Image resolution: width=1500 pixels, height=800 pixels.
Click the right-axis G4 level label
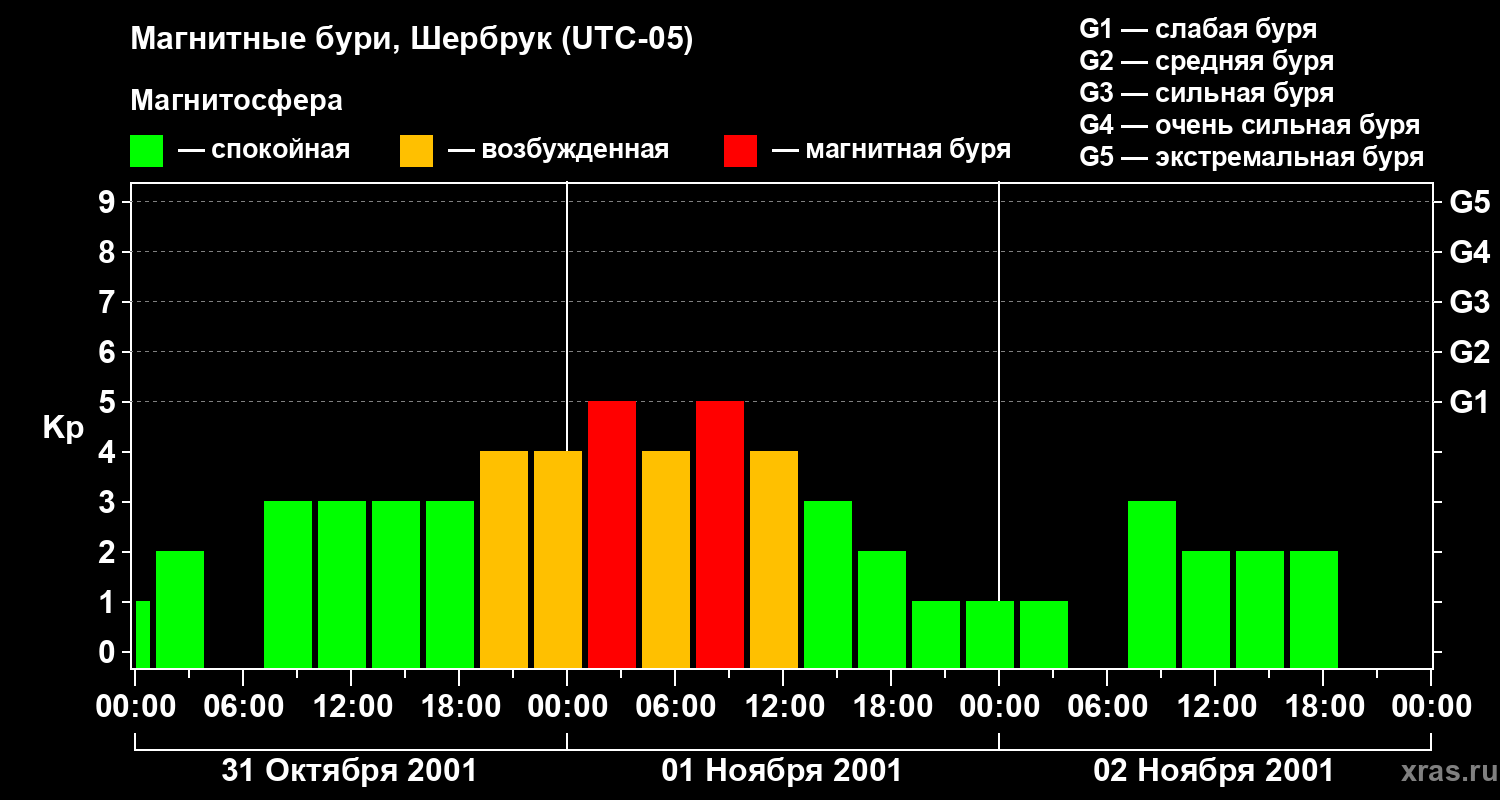click(x=1469, y=253)
